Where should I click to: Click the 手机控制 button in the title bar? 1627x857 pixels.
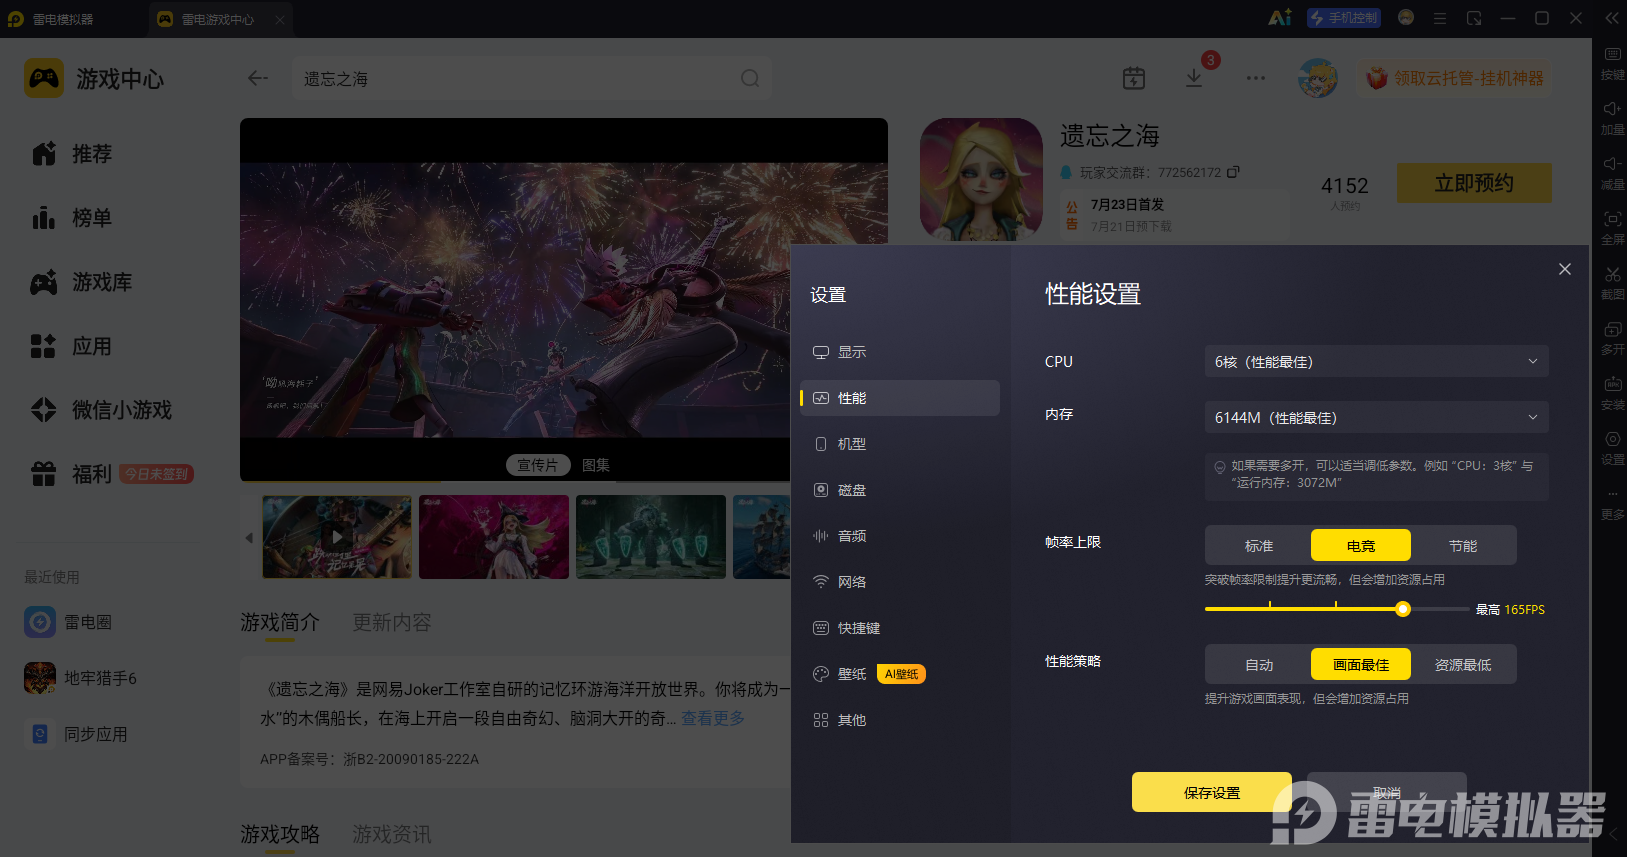(1344, 18)
